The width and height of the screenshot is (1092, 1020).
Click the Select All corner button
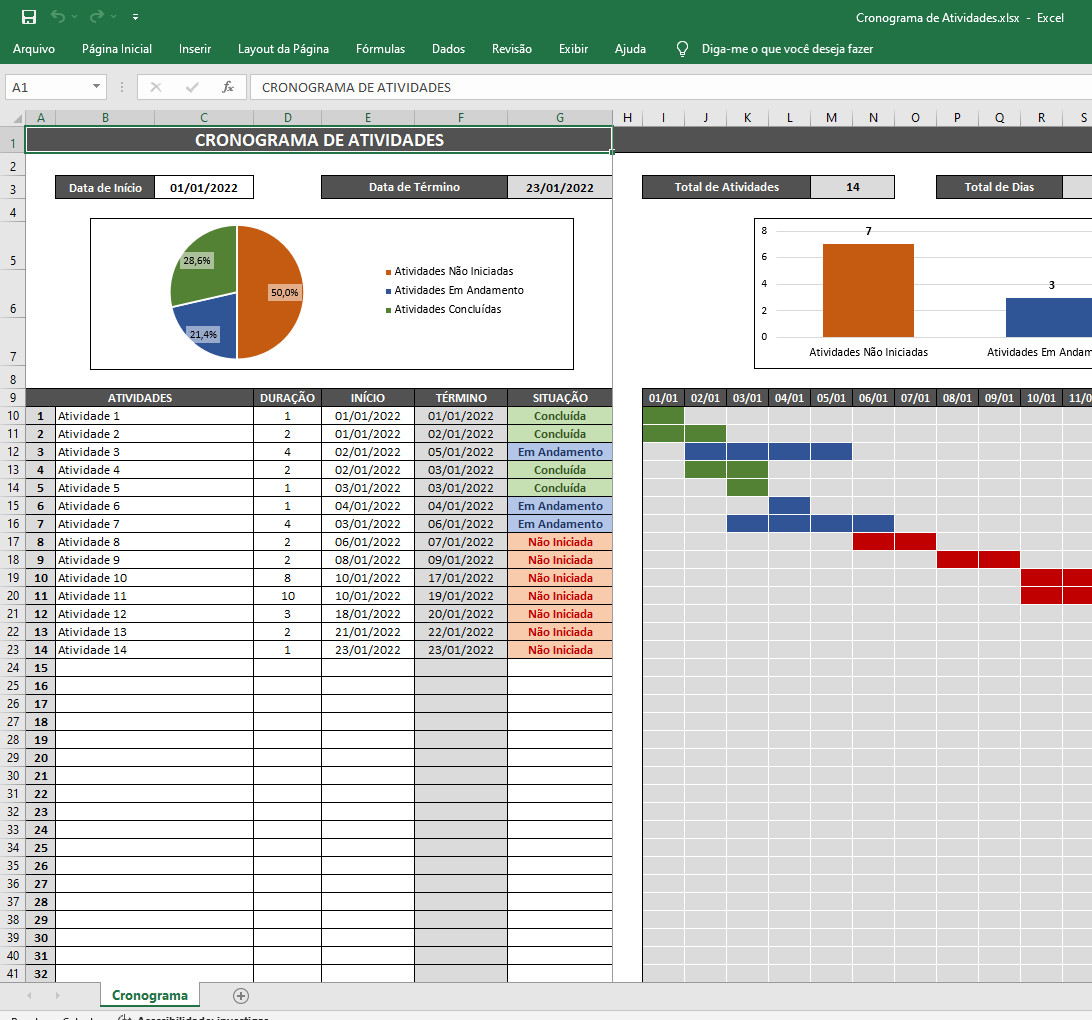(13, 118)
